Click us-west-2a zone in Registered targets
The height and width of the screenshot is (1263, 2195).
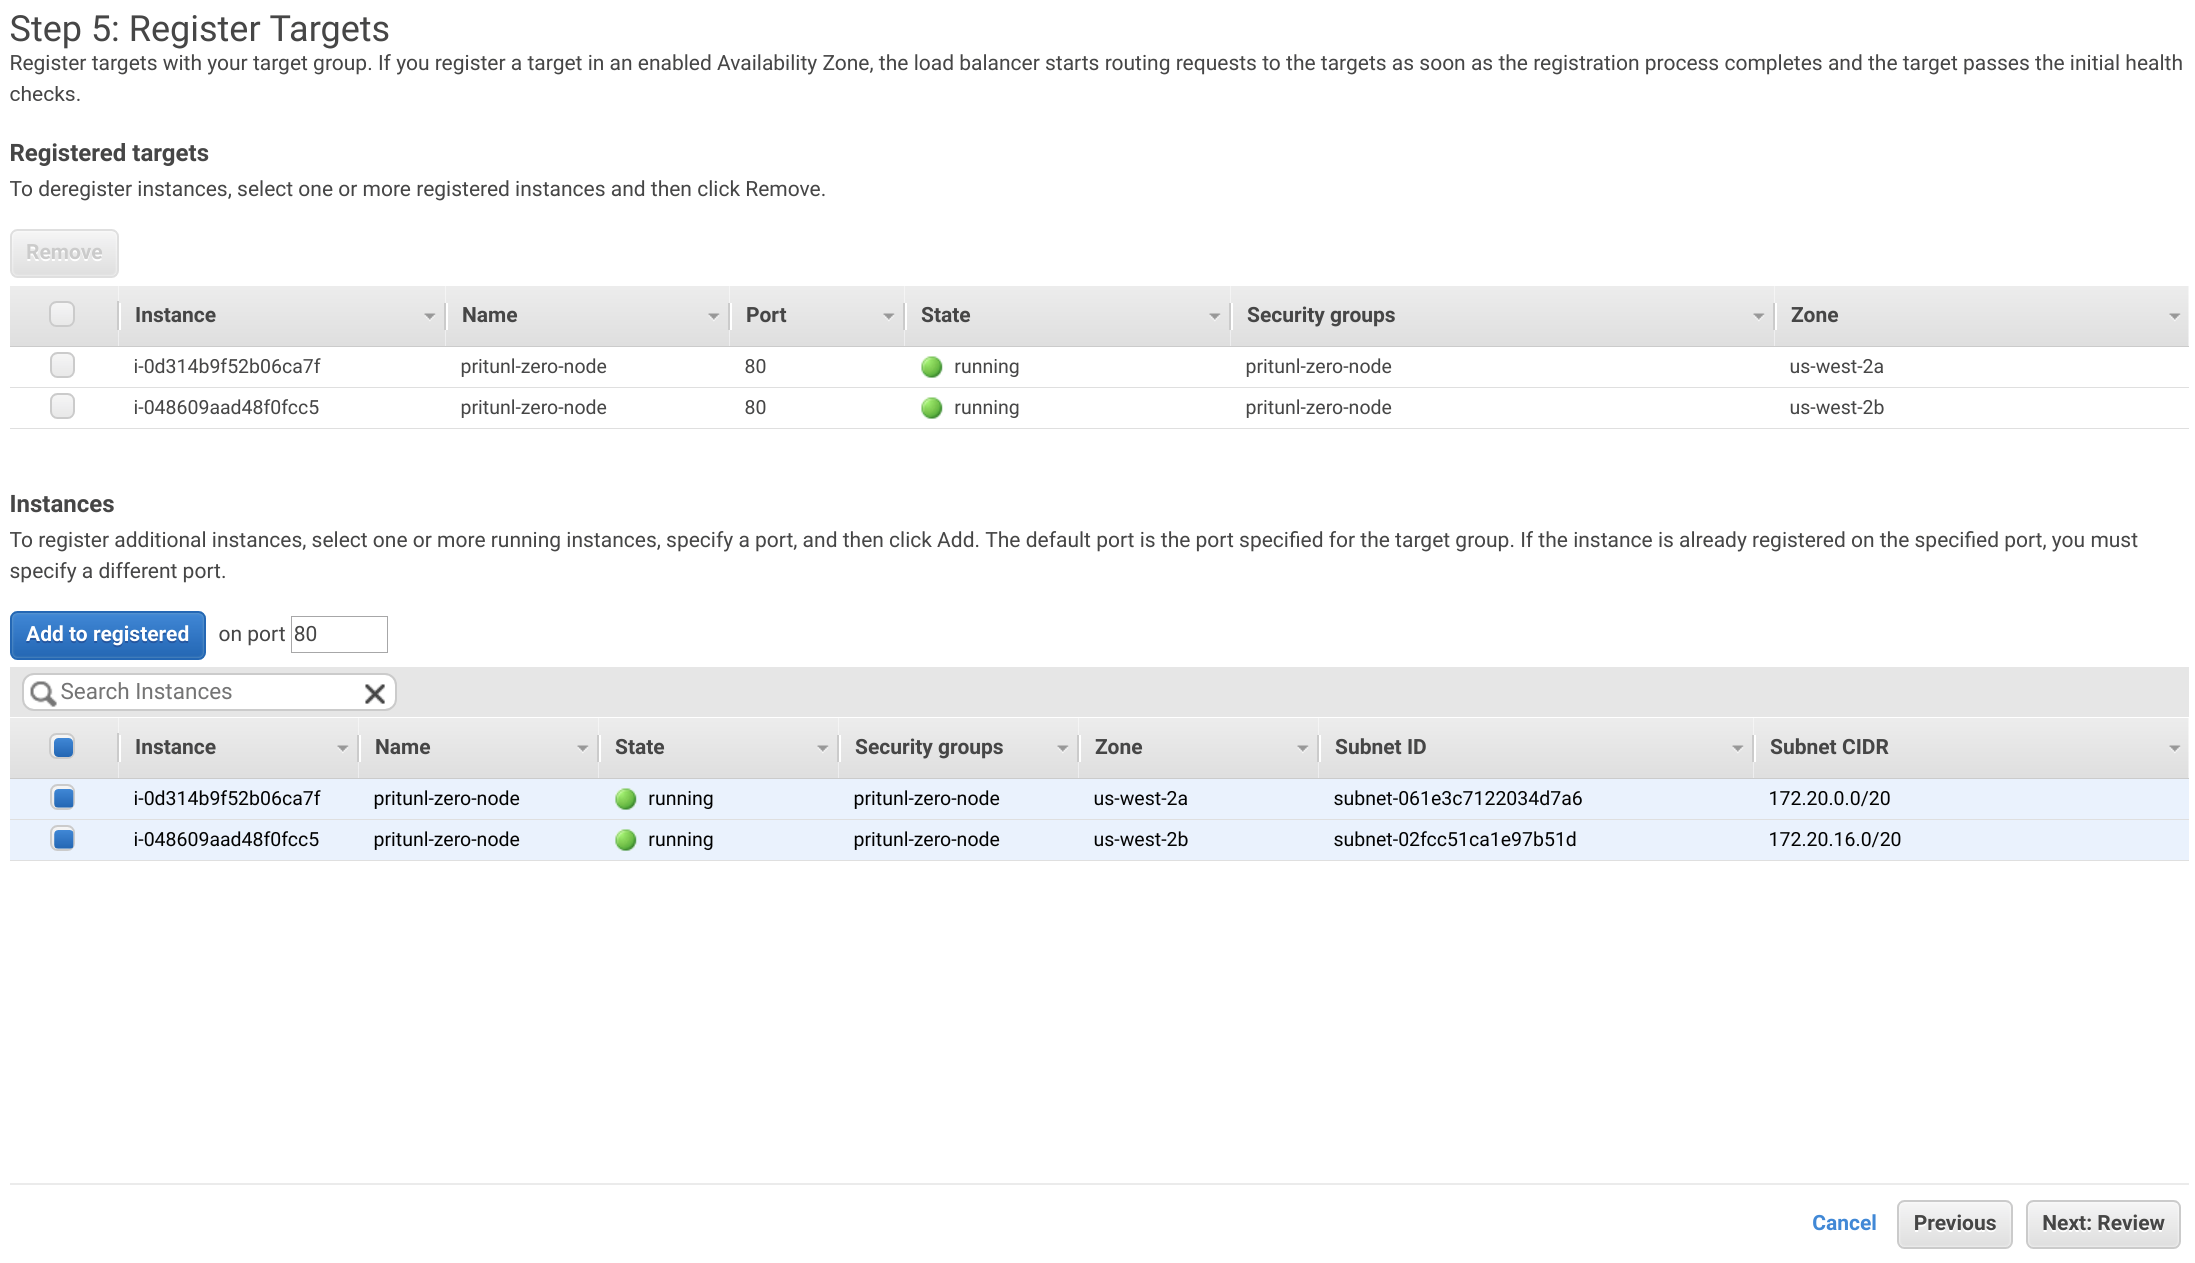point(1836,366)
